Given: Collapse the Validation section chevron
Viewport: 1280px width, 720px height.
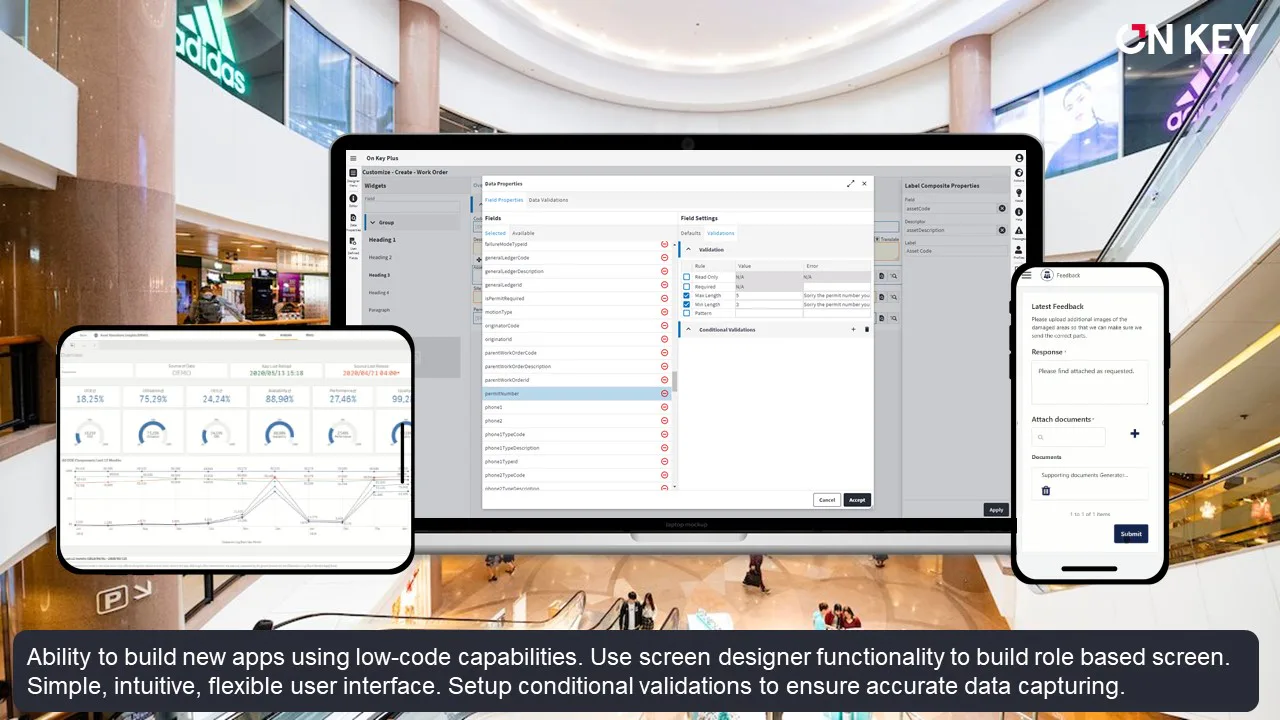Looking at the screenshot, I should [x=688, y=250].
